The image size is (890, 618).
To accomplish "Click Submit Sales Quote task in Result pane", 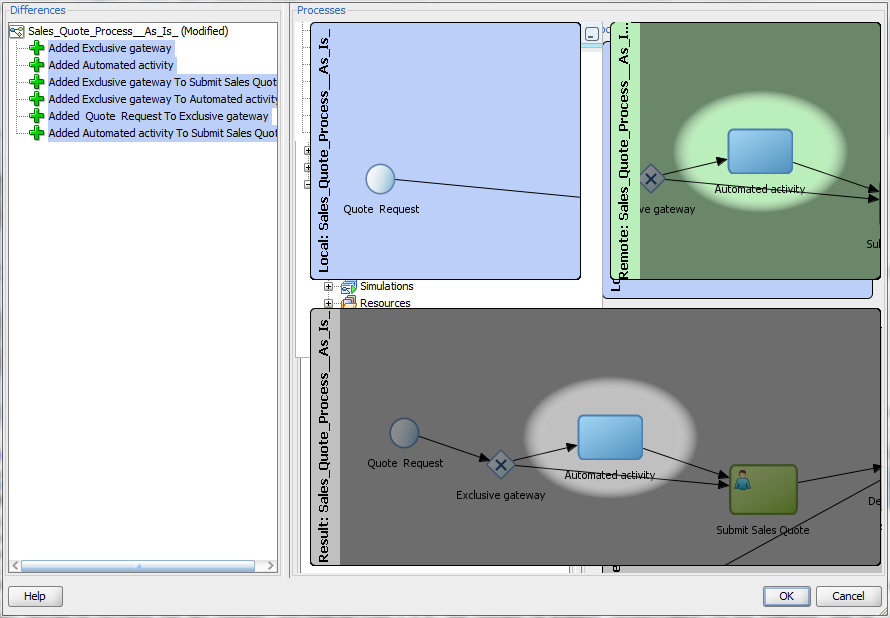I will click(x=763, y=490).
